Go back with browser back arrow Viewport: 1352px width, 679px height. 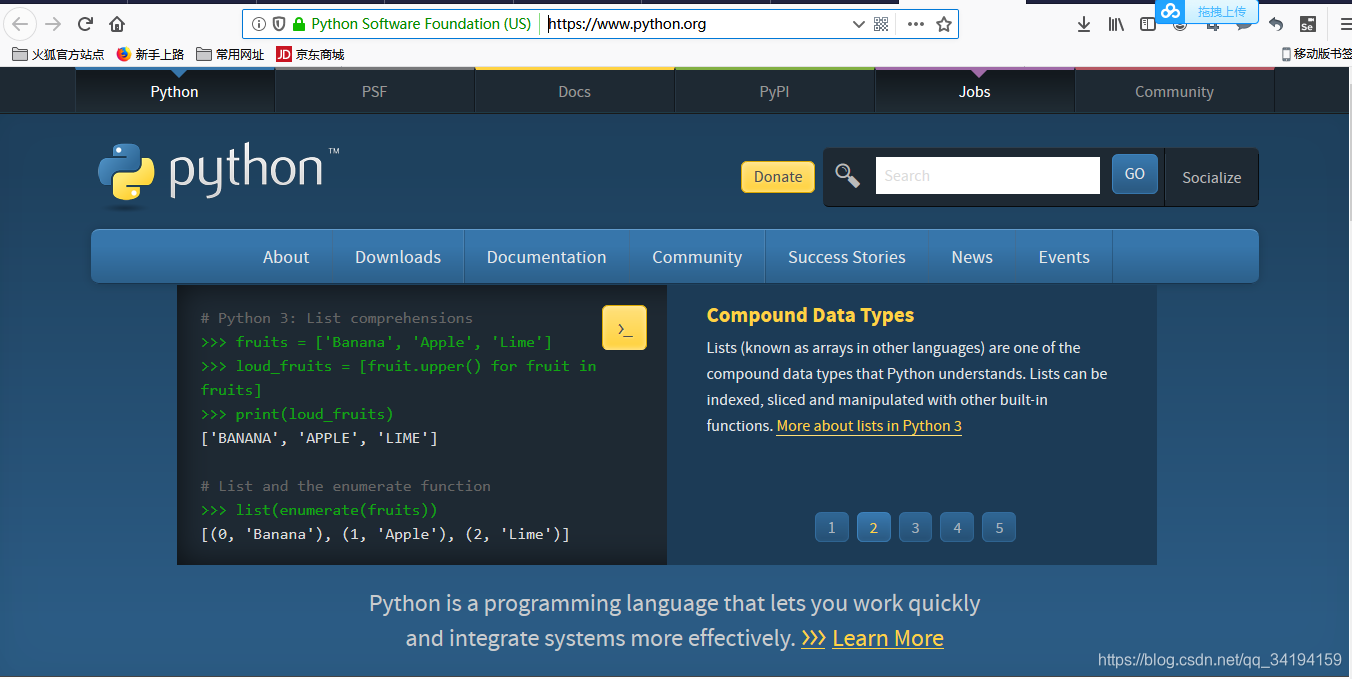click(x=20, y=24)
